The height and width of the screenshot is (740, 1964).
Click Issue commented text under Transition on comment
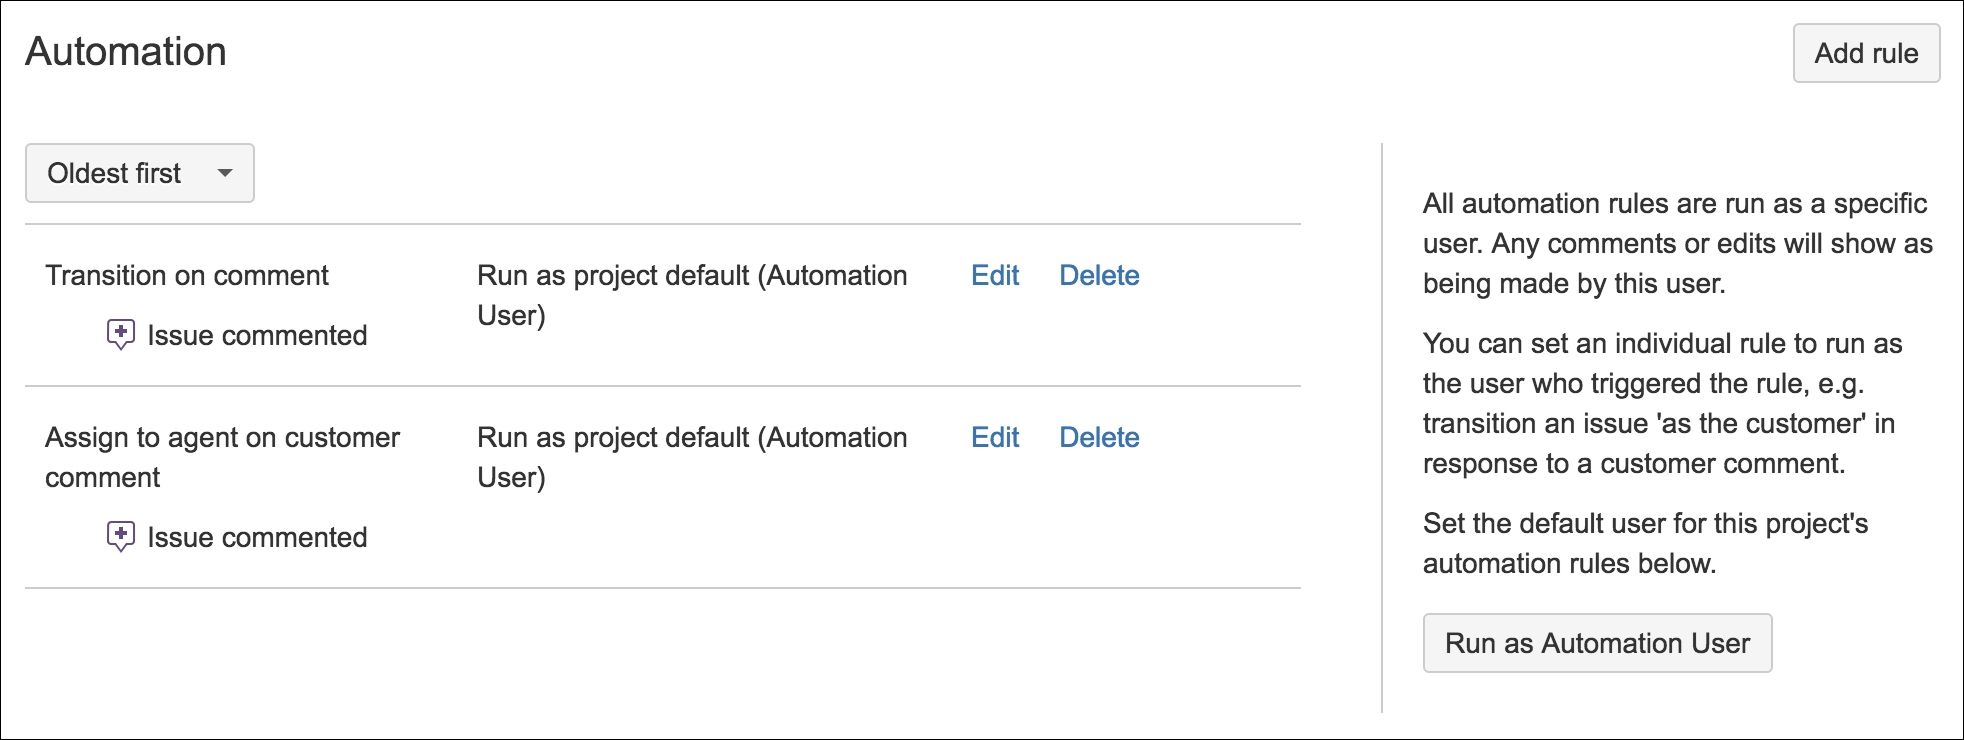[x=257, y=335]
